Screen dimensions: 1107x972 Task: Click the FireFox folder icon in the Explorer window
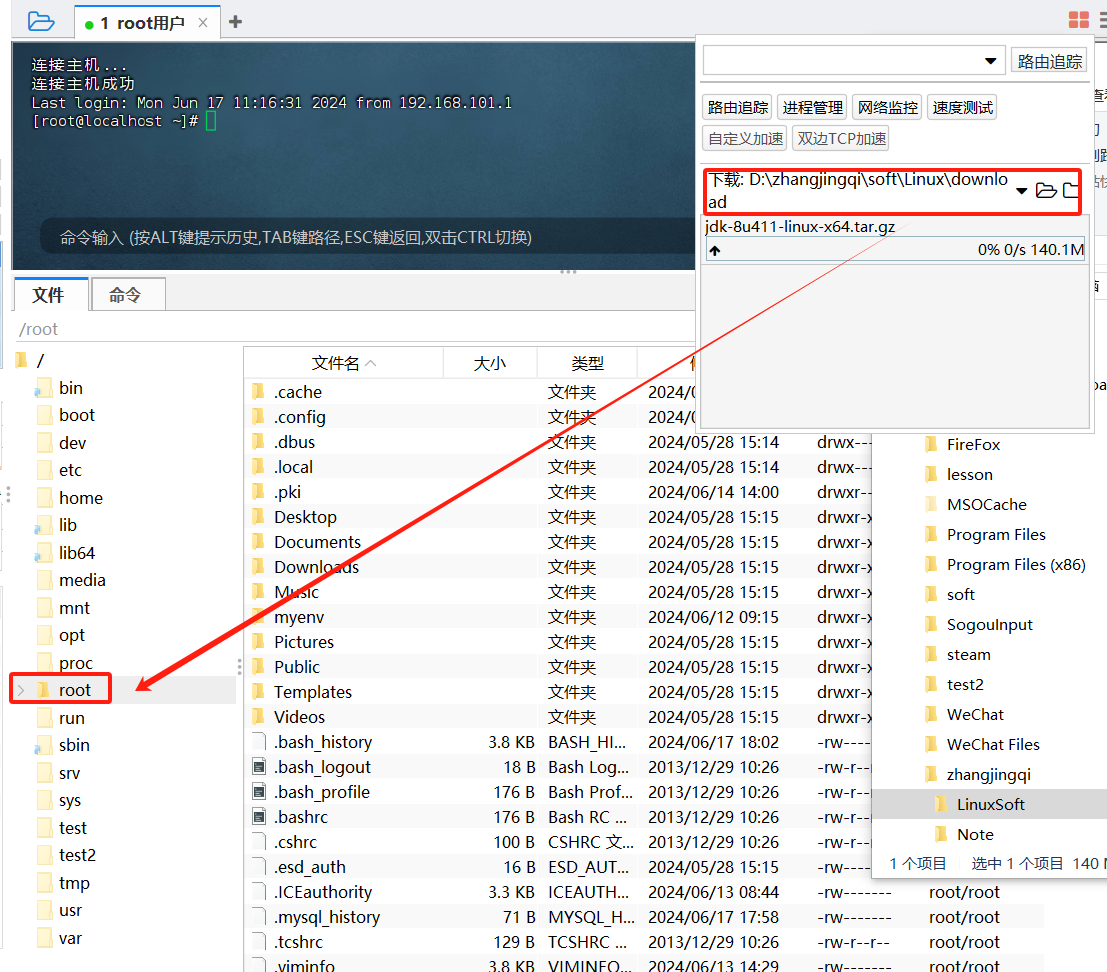click(x=931, y=444)
